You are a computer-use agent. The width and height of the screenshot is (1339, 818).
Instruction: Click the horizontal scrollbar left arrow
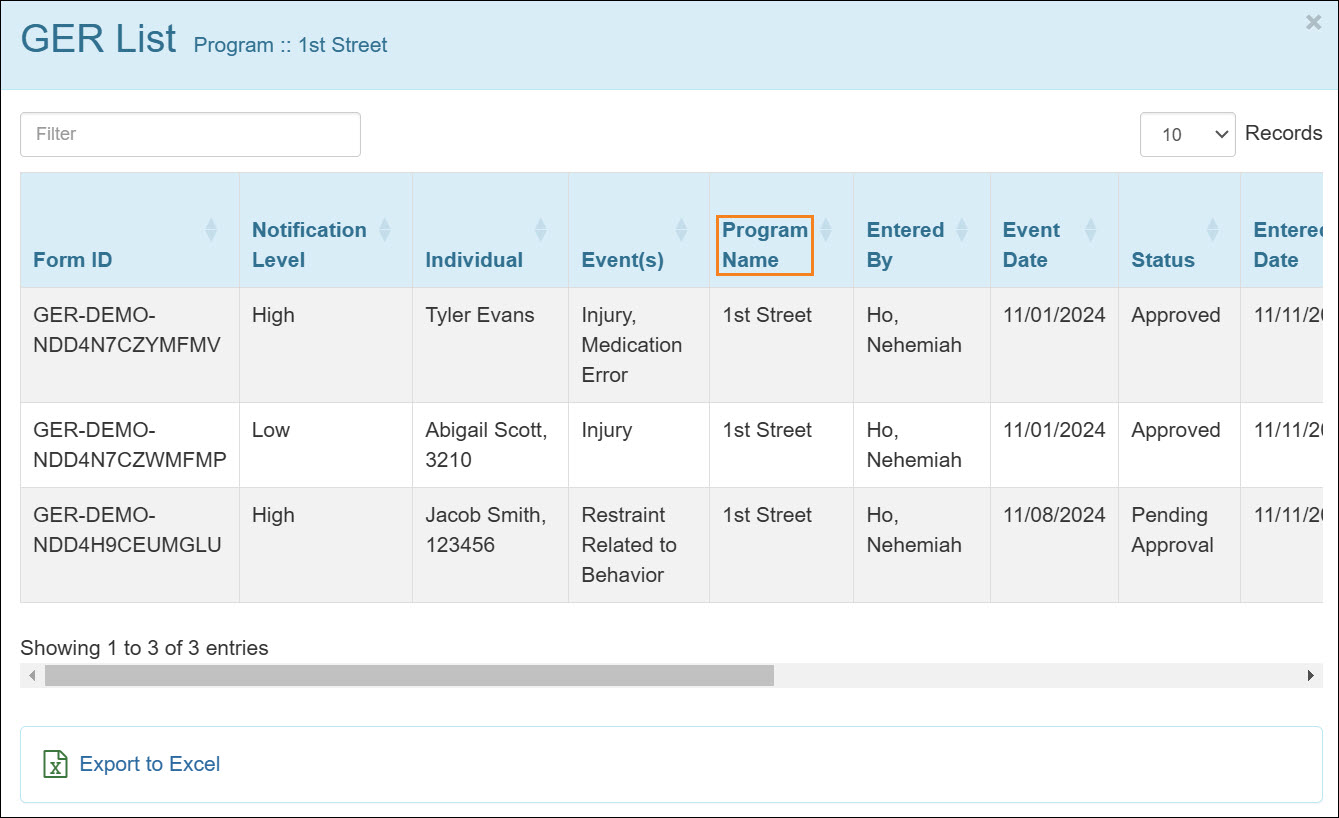pyautogui.click(x=32, y=676)
